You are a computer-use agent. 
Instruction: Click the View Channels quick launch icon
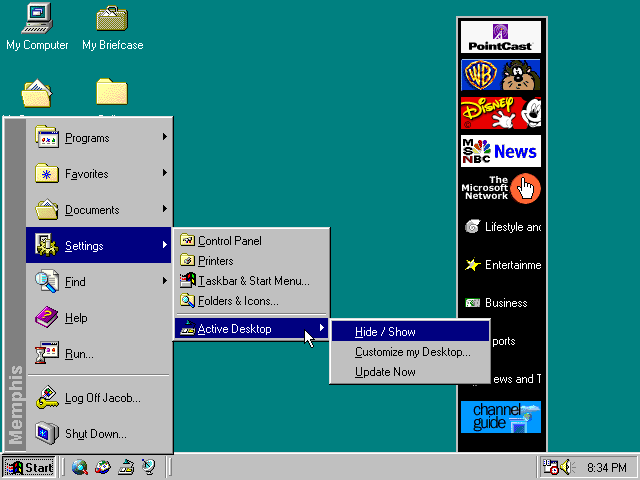(x=149, y=467)
